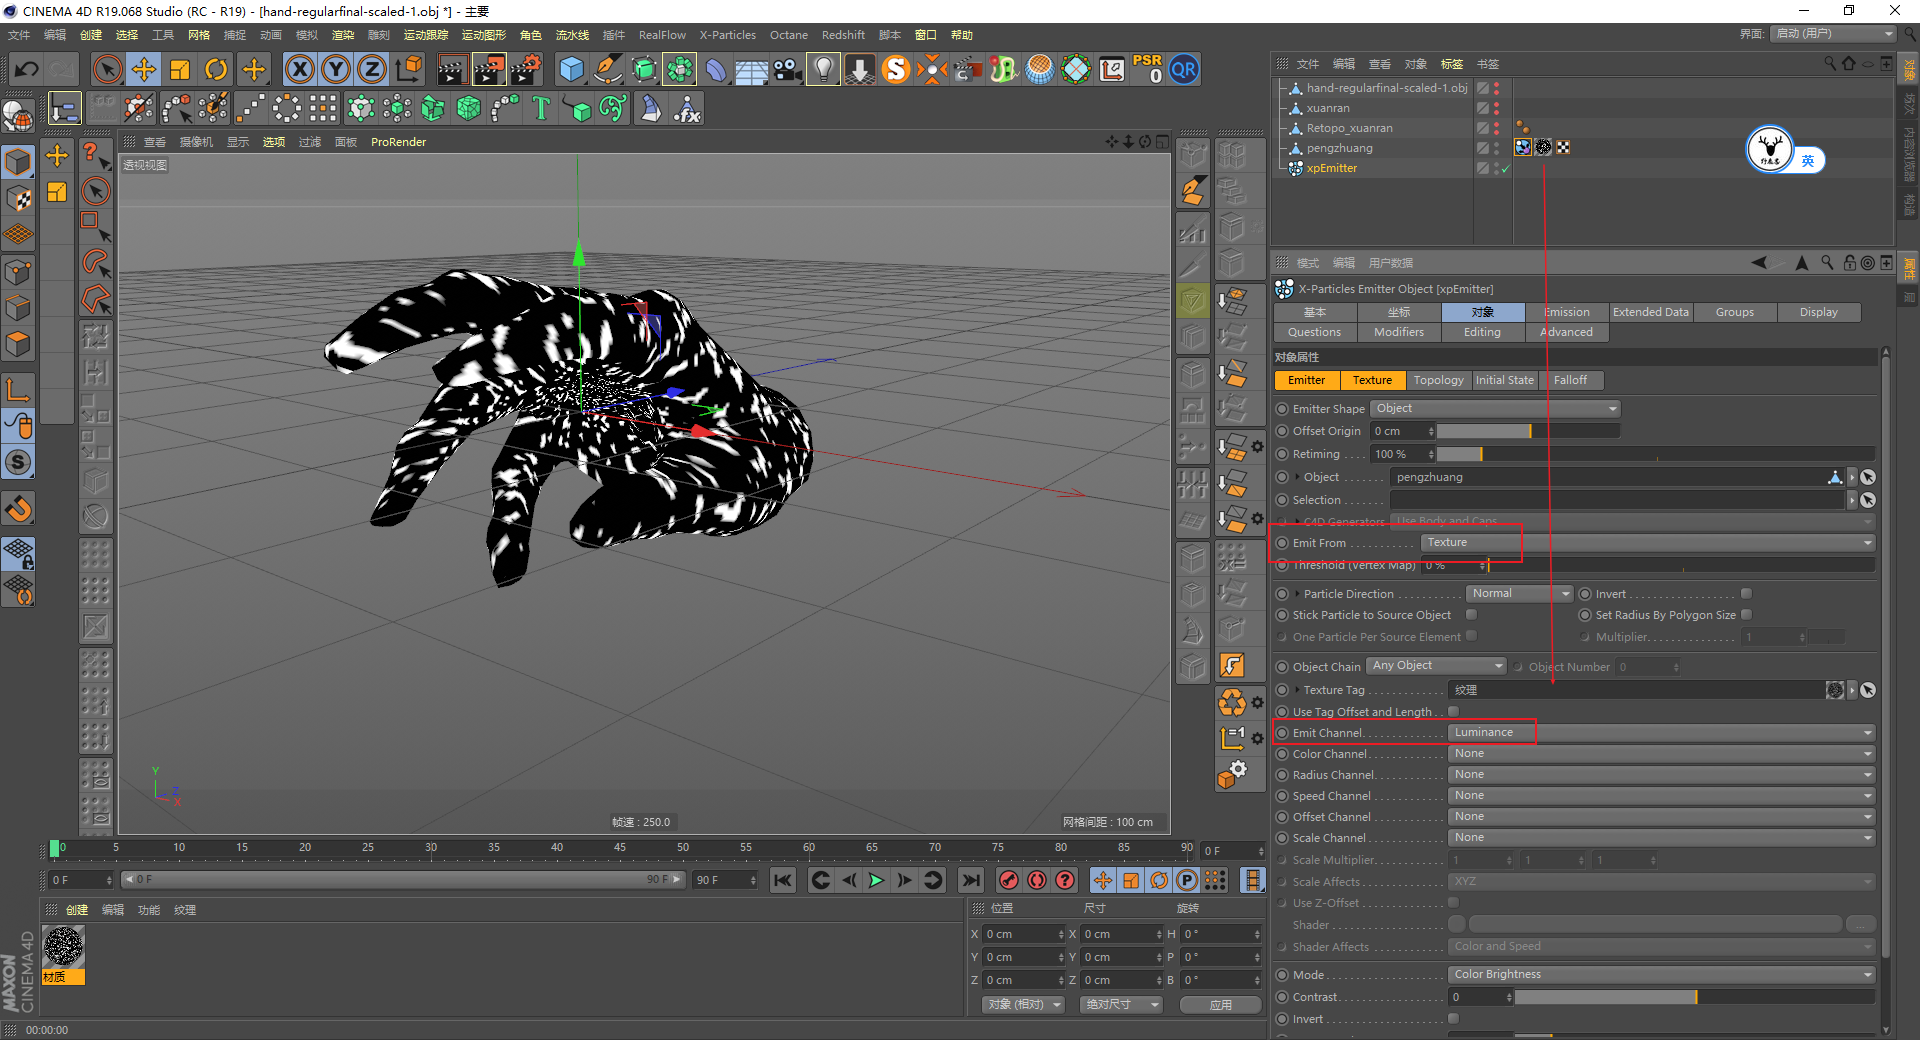Open the Emit Channel Luminance dropdown
The width and height of the screenshot is (1920, 1040).
(1660, 733)
